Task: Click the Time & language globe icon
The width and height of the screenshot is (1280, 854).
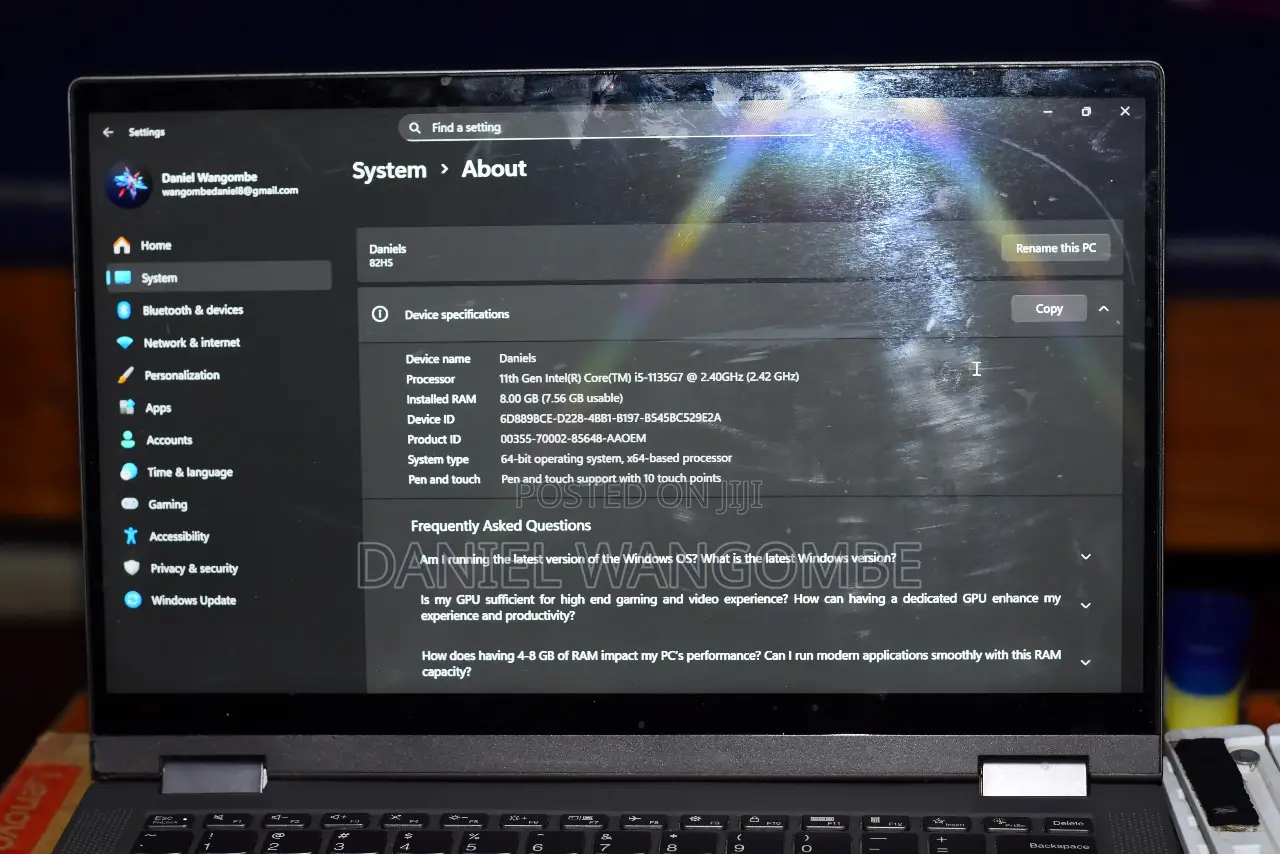Action: pos(129,472)
